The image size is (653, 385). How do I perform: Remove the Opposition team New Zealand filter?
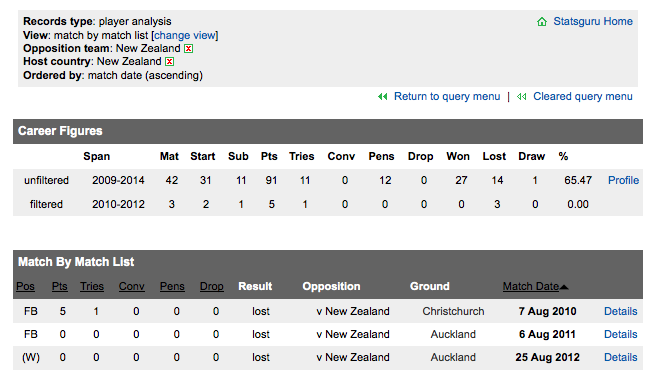(x=189, y=49)
